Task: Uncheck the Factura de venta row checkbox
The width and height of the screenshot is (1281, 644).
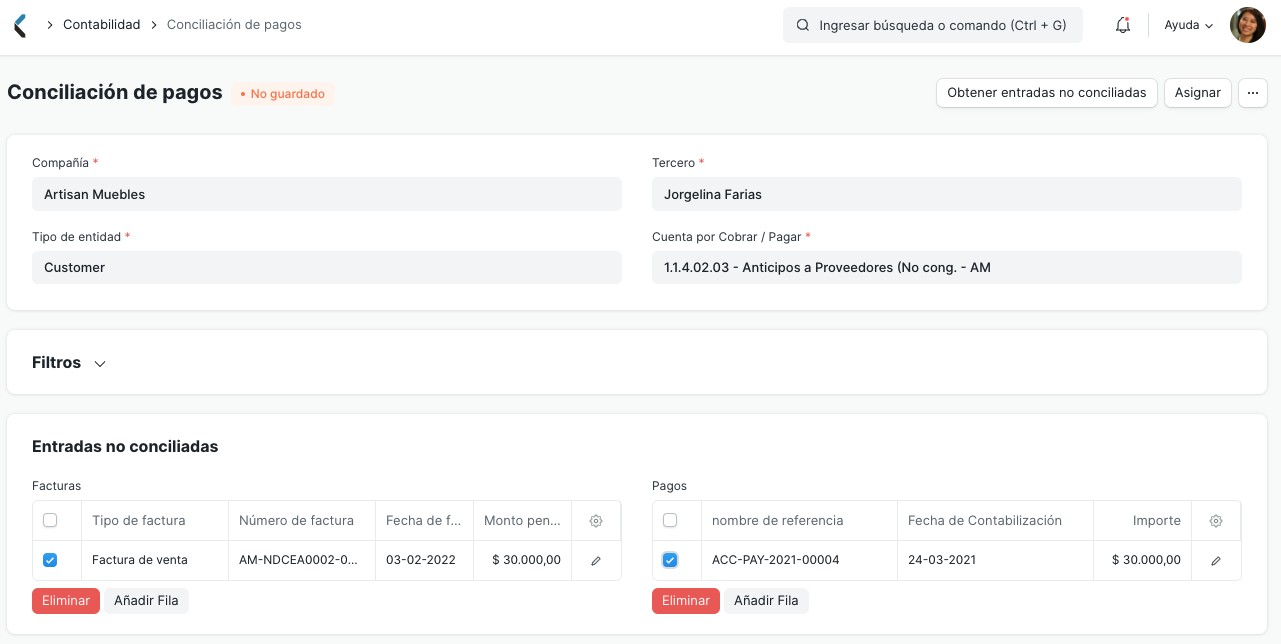Action: (50, 560)
